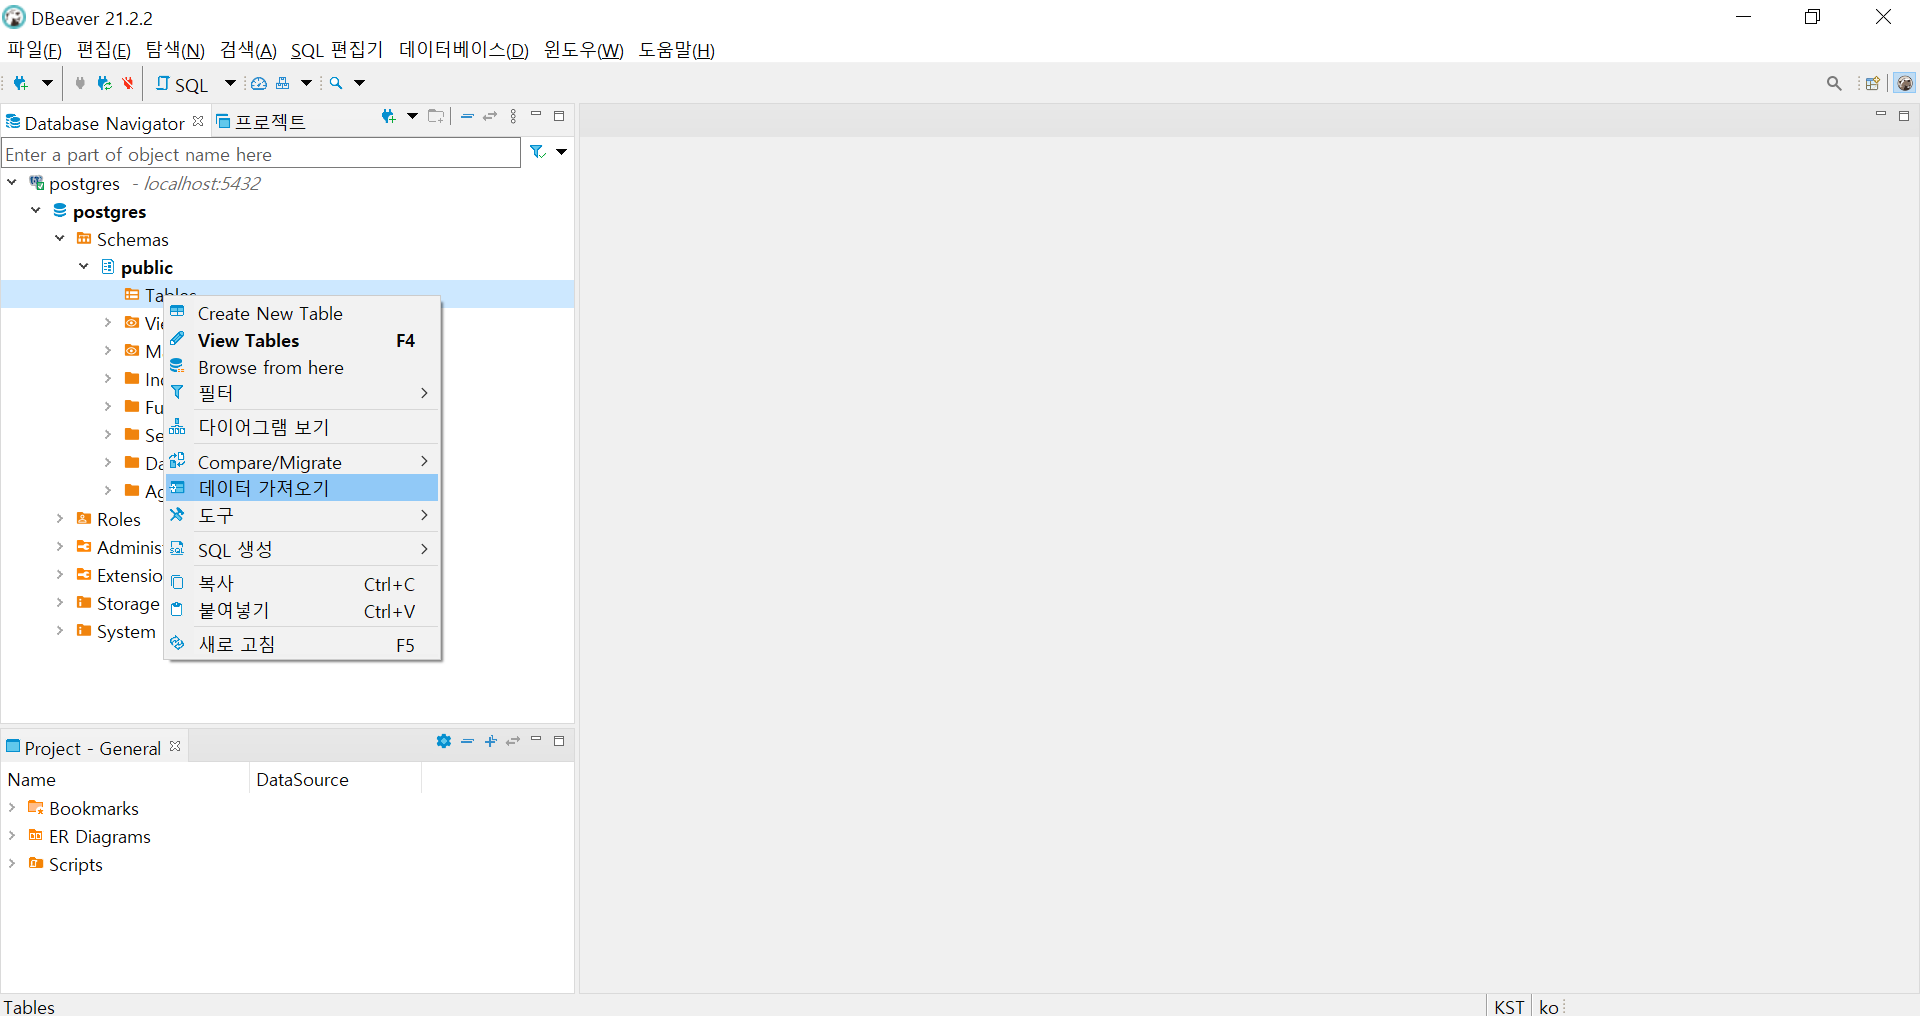Screen dimensions: 1920x1016
Task: Open the search dropdown arrow in toolbar
Action: coord(360,84)
